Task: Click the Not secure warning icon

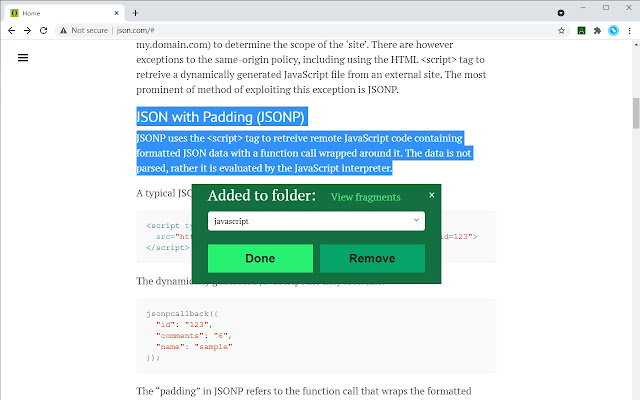Action: click(63, 31)
